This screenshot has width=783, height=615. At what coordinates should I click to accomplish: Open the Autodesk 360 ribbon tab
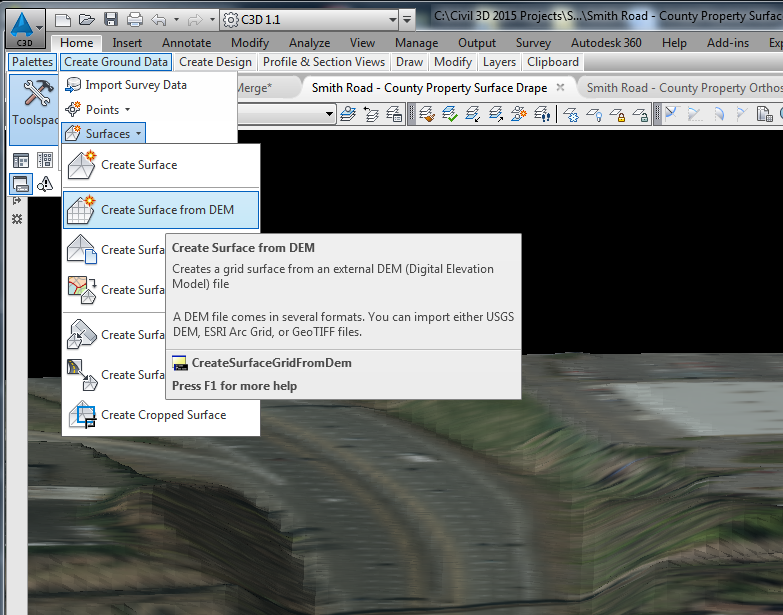tap(606, 43)
